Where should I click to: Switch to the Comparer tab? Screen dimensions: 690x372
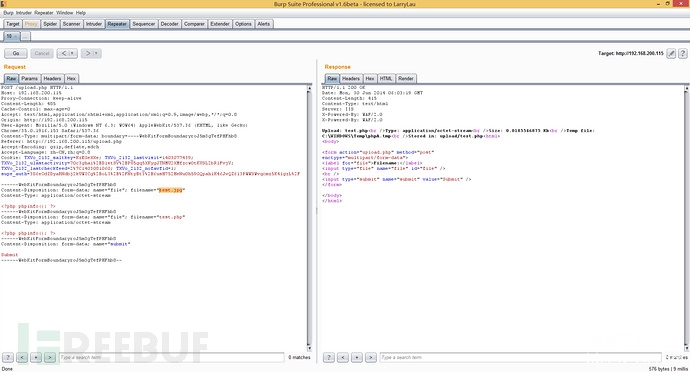click(195, 24)
